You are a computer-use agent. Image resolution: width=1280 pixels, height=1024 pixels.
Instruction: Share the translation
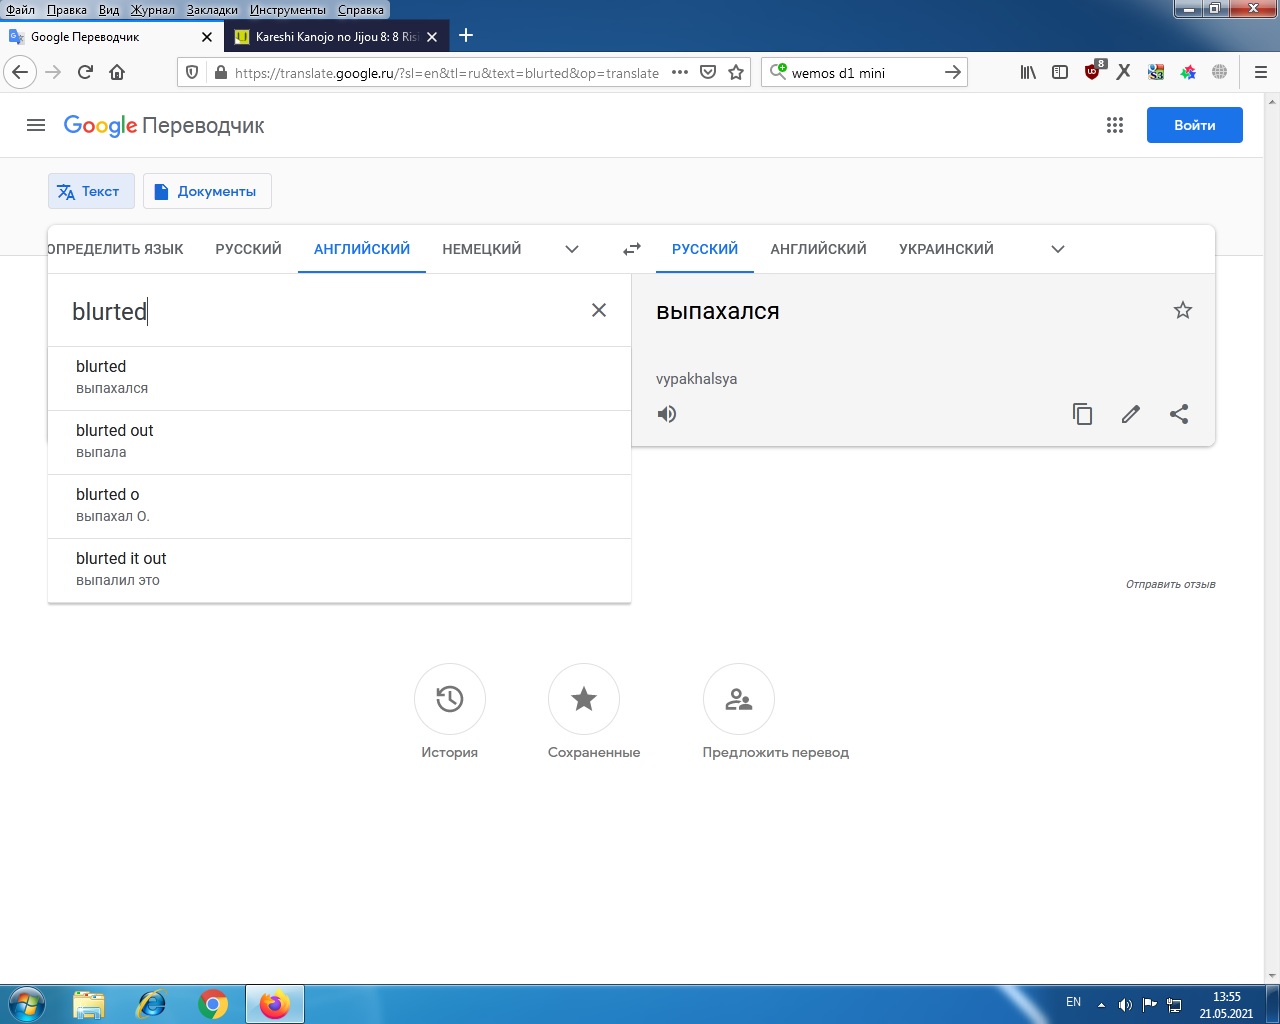1179,414
